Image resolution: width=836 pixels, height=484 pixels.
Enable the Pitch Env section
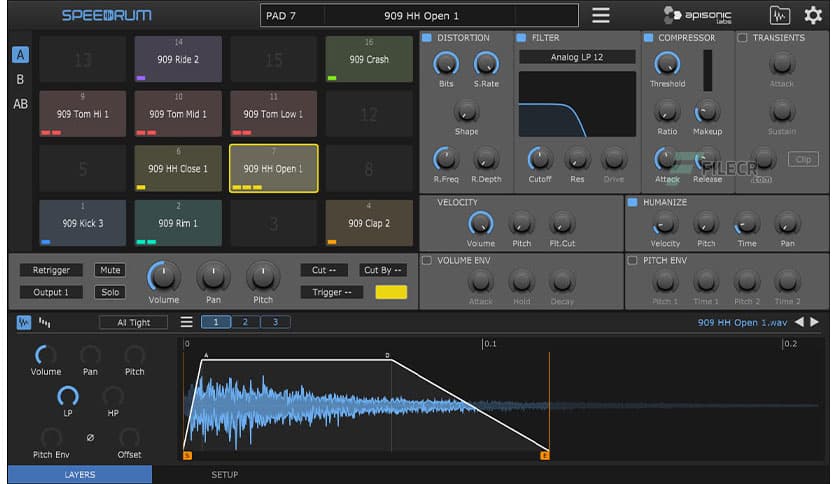tap(632, 260)
